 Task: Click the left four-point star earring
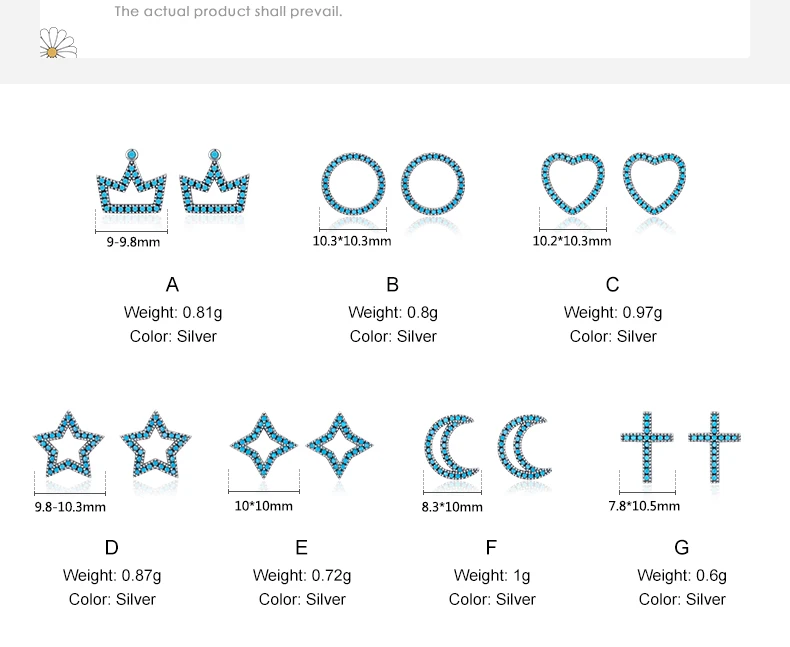pyautogui.click(x=265, y=446)
